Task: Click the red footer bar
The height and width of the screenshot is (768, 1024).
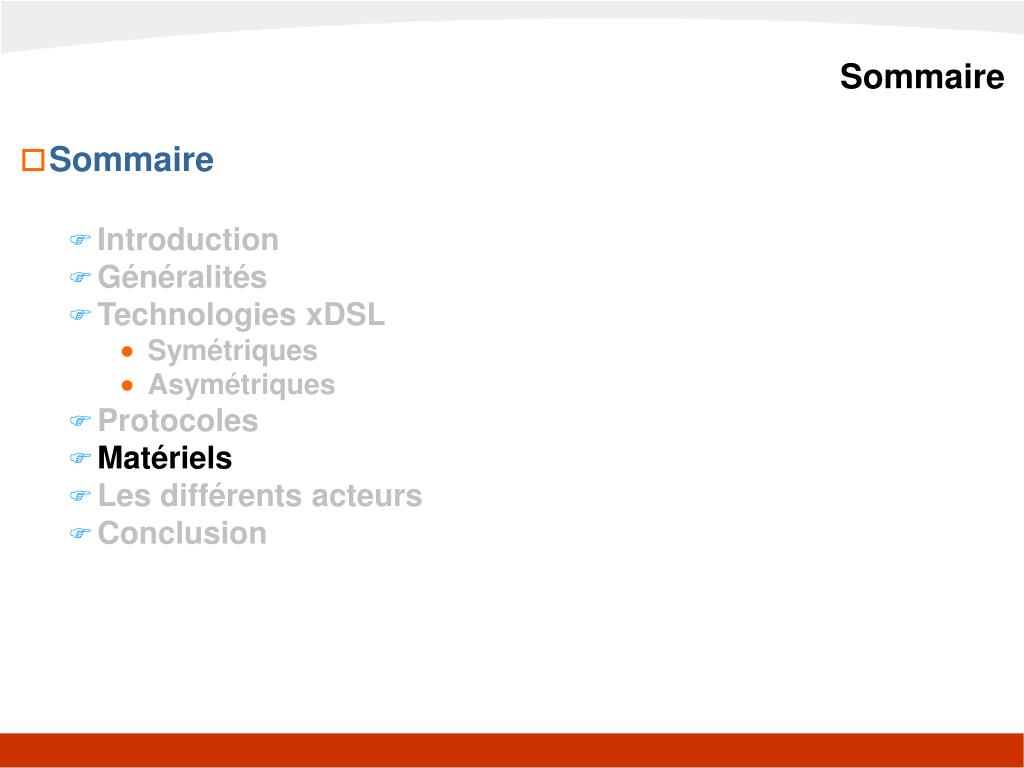Action: (512, 750)
